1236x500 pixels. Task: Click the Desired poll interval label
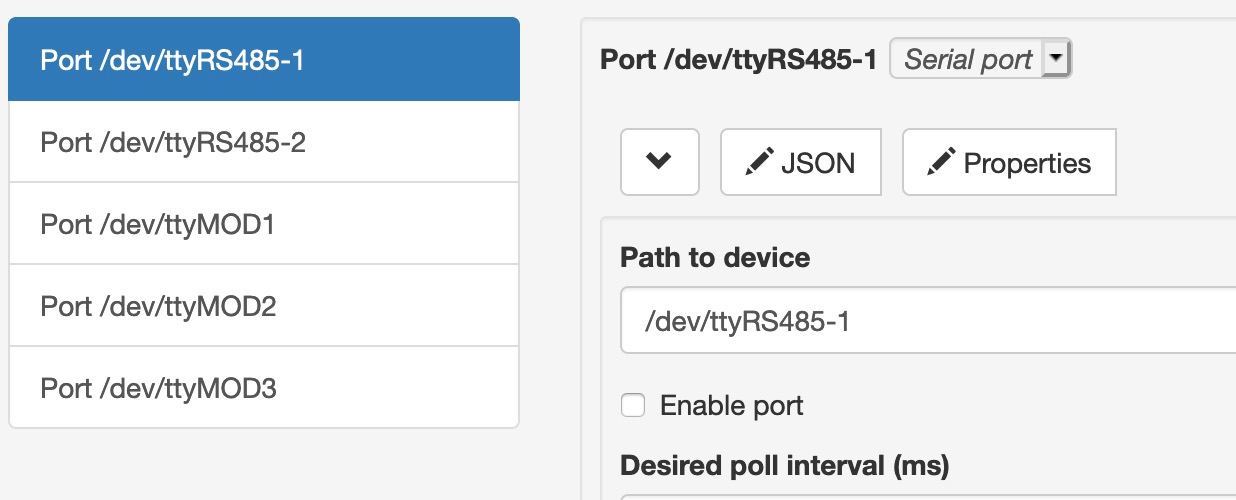tap(785, 466)
